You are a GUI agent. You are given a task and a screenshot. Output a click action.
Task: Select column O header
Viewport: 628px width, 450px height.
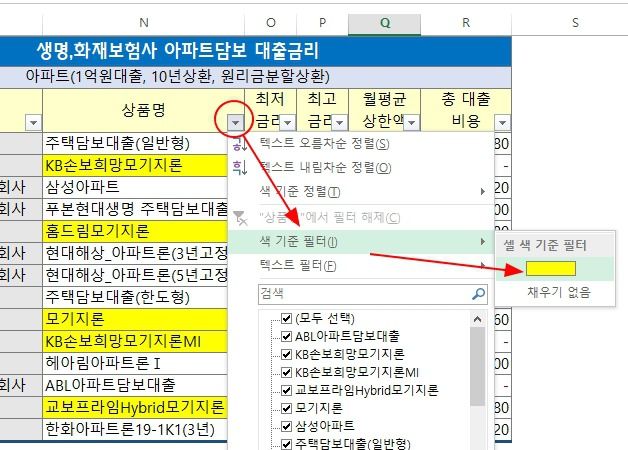[271, 23]
